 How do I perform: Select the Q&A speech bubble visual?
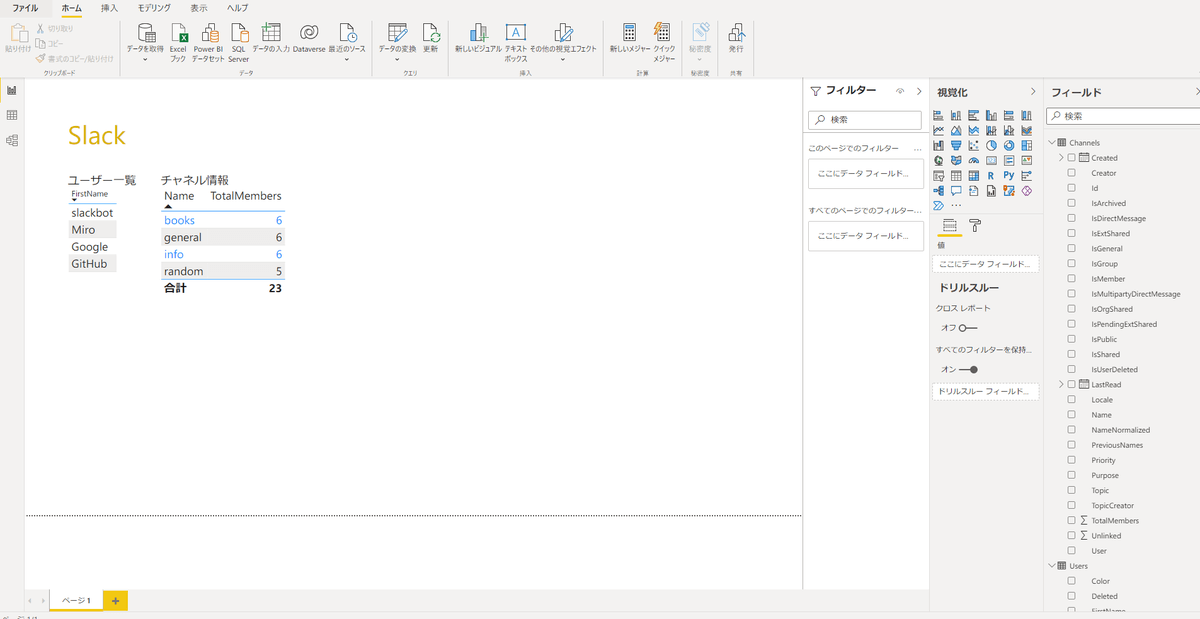point(956,190)
